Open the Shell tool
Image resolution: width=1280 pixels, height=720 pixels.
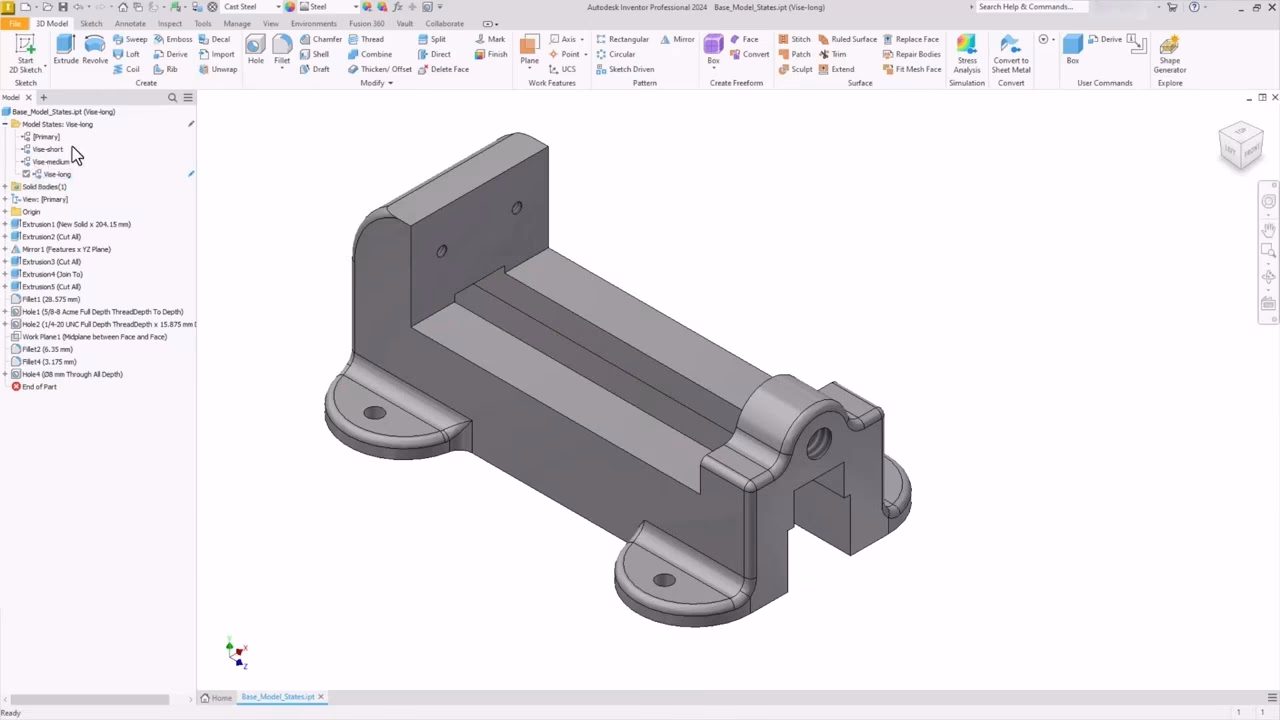(x=322, y=54)
